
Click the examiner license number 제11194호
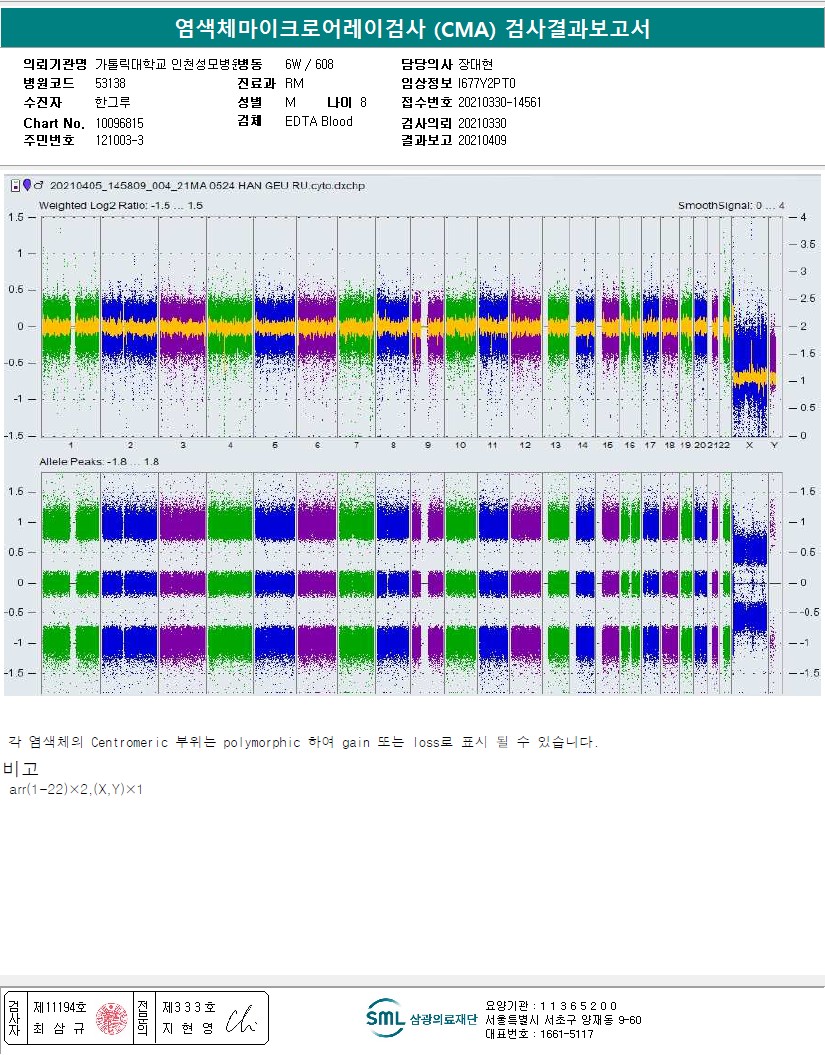[59, 1007]
